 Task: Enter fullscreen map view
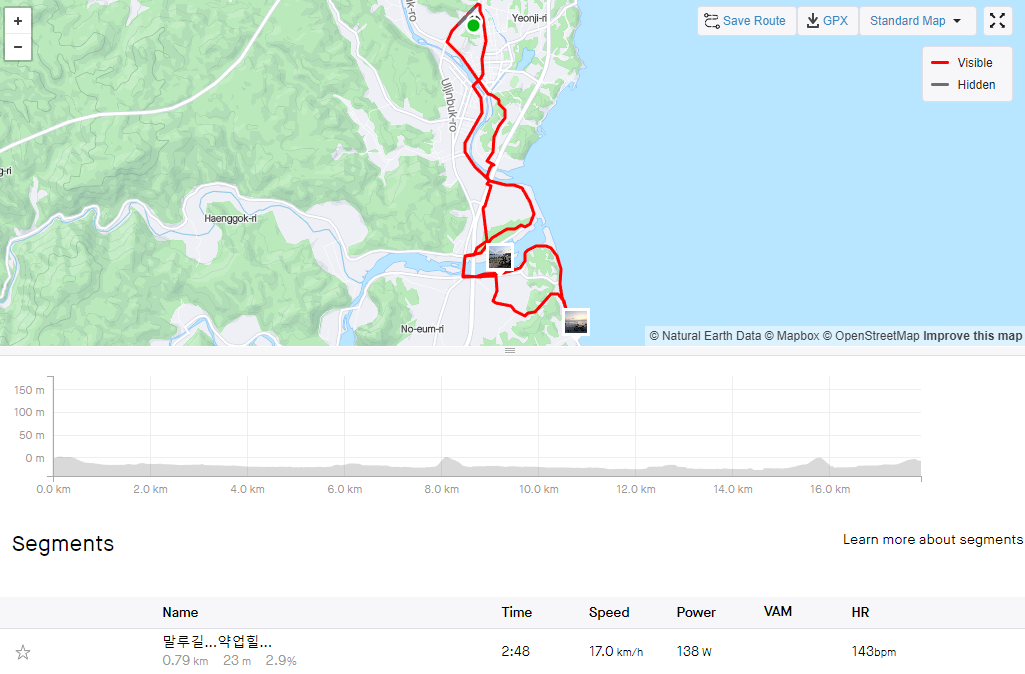[997, 21]
